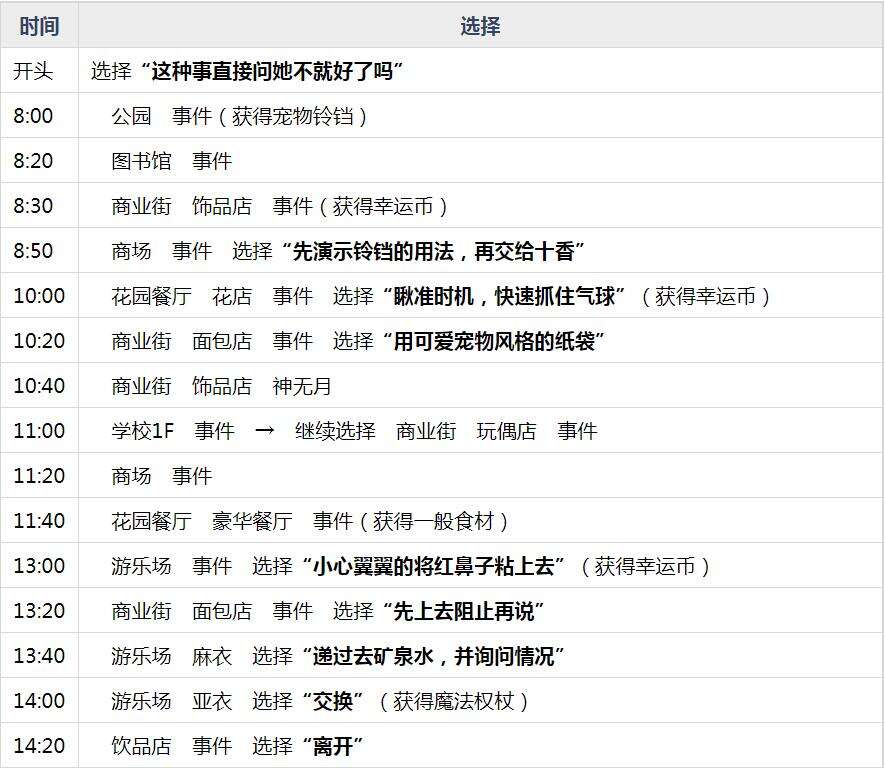Click 豪华餐厅 in the 11:40 row
The image size is (885, 768).
pos(252,521)
